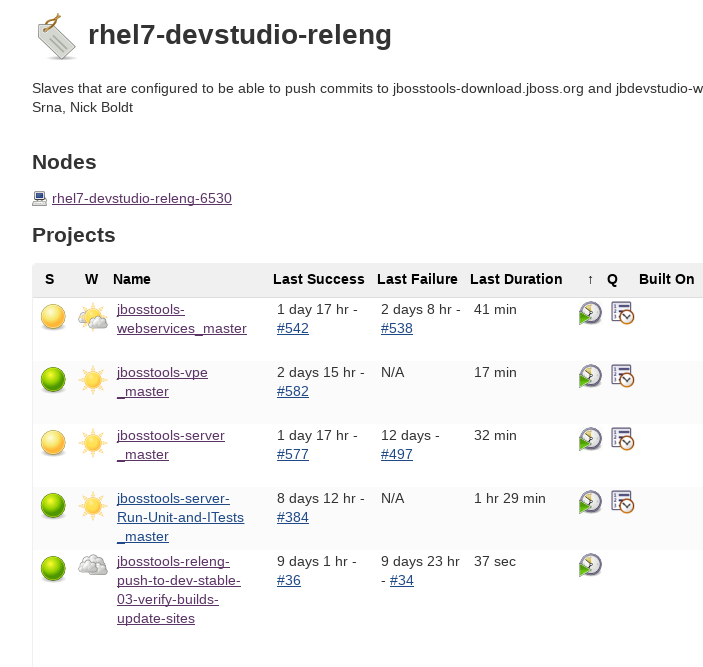Open last success build #542
Screen dimensions: 703x667
pos(292,328)
